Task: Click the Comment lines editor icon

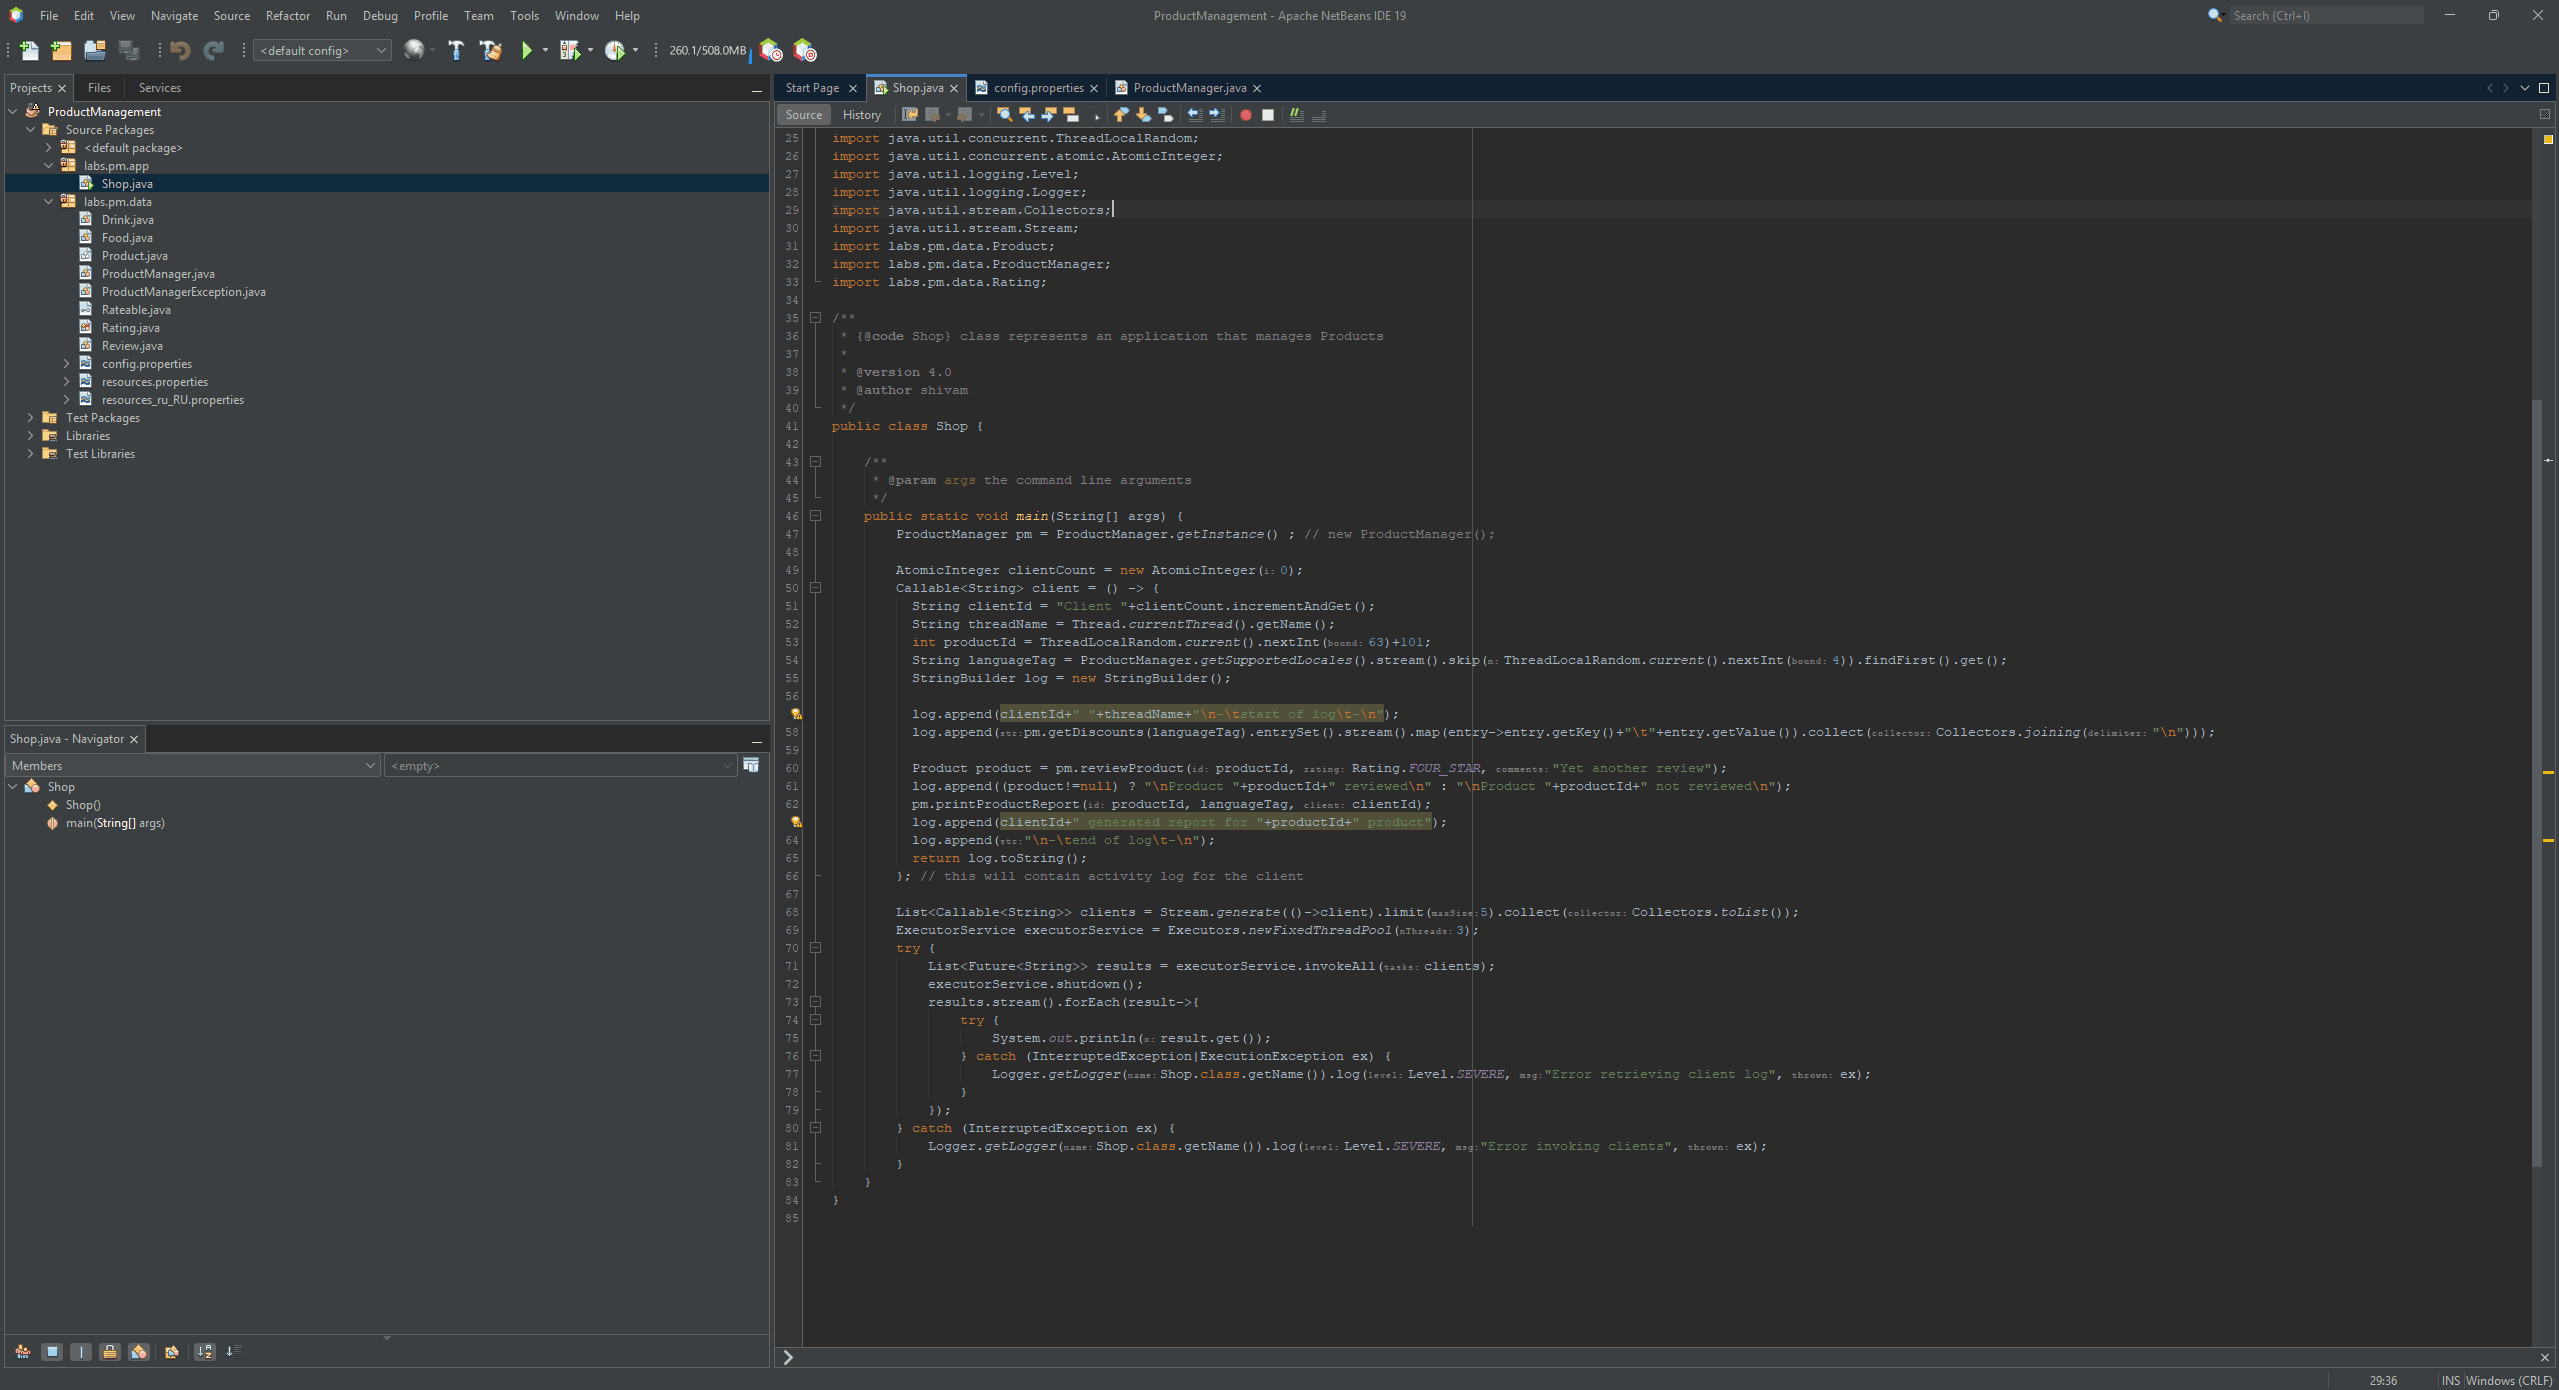Action: tap(1297, 115)
